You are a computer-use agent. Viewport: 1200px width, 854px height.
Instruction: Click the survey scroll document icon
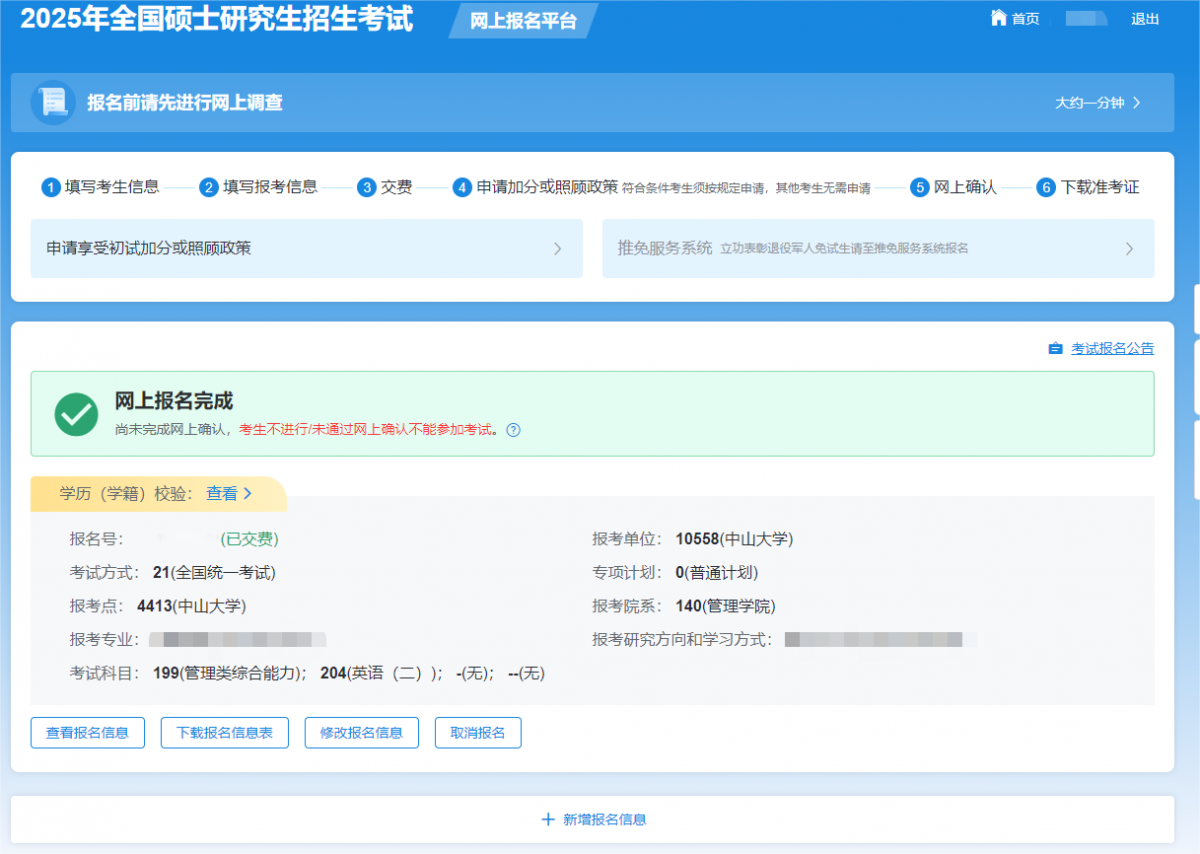click(x=53, y=102)
